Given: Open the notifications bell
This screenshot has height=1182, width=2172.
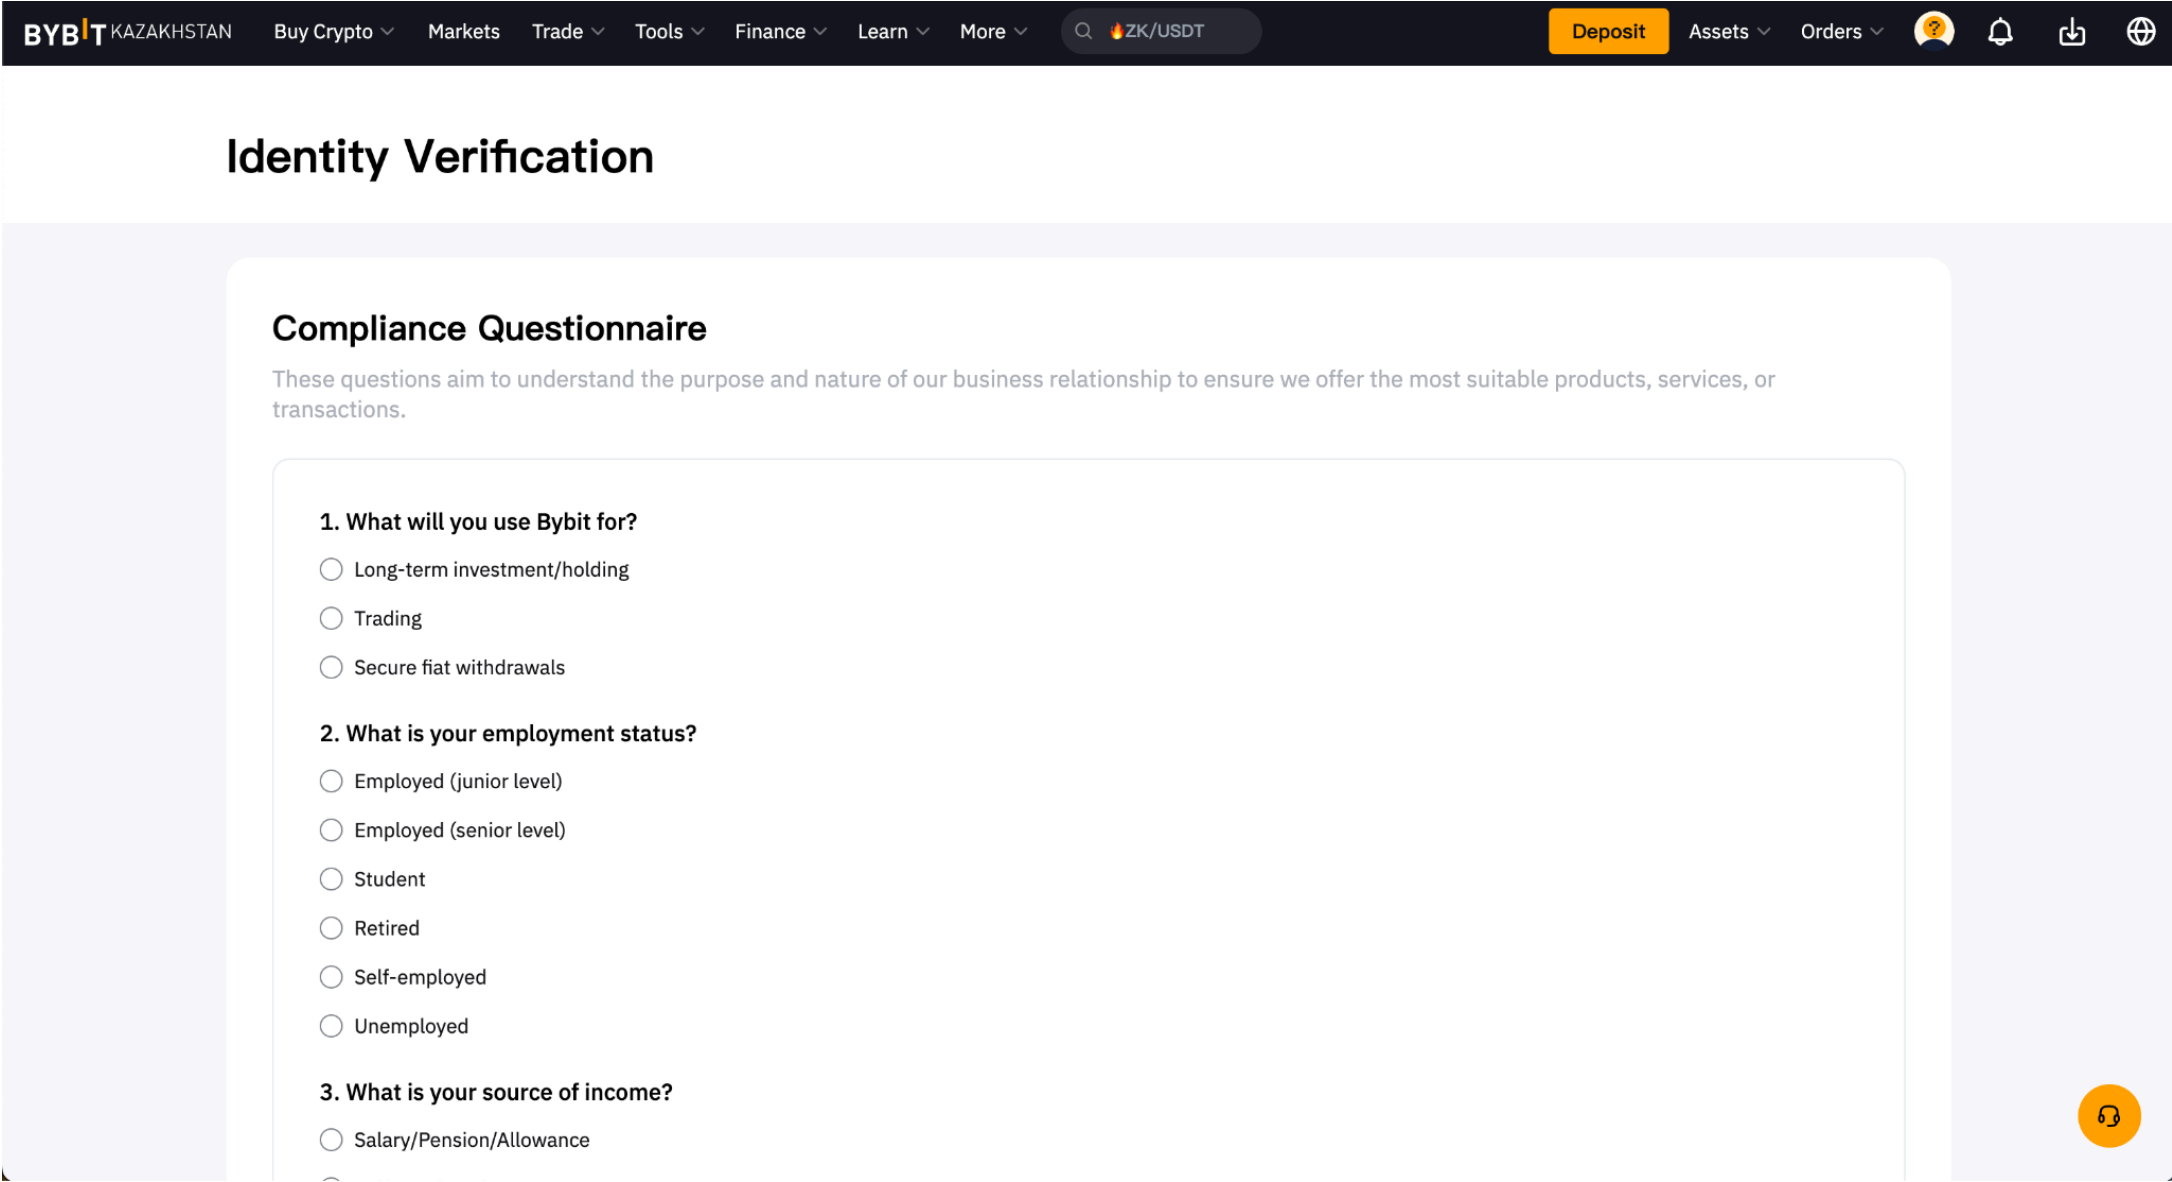Looking at the screenshot, I should 1999,32.
